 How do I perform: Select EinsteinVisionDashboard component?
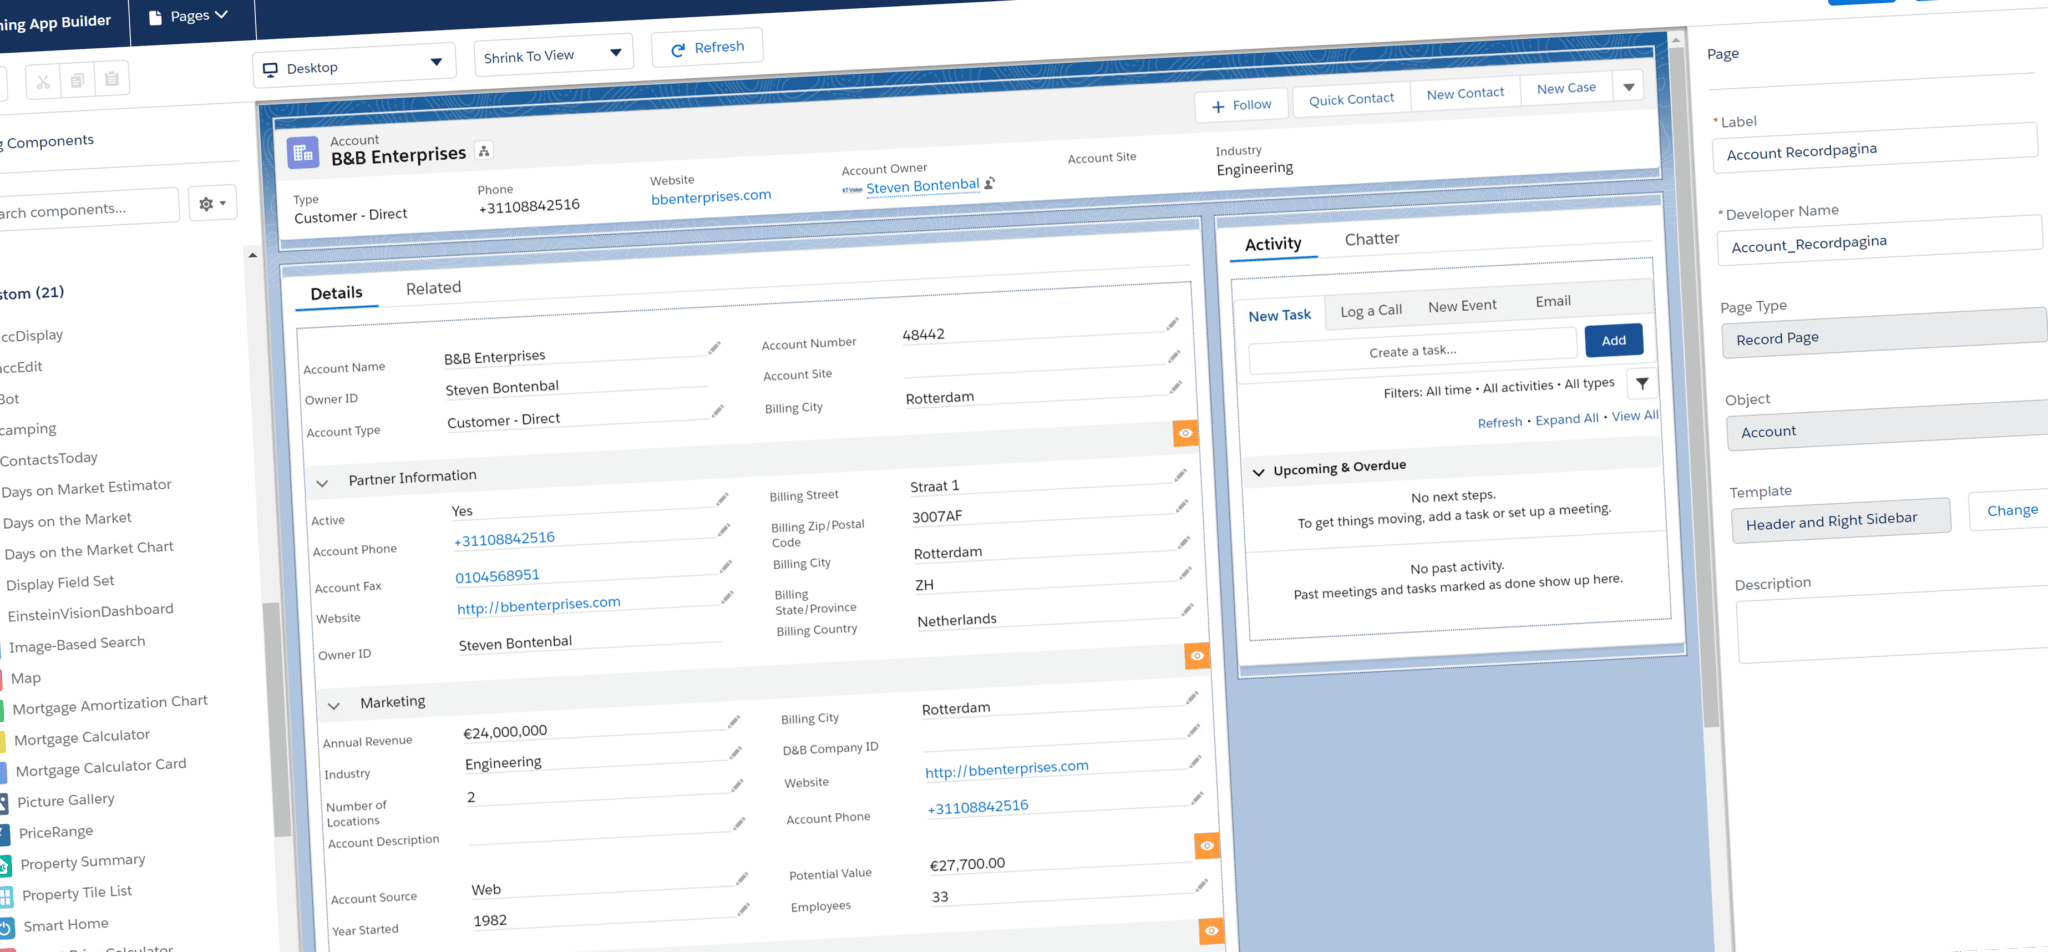coord(90,612)
